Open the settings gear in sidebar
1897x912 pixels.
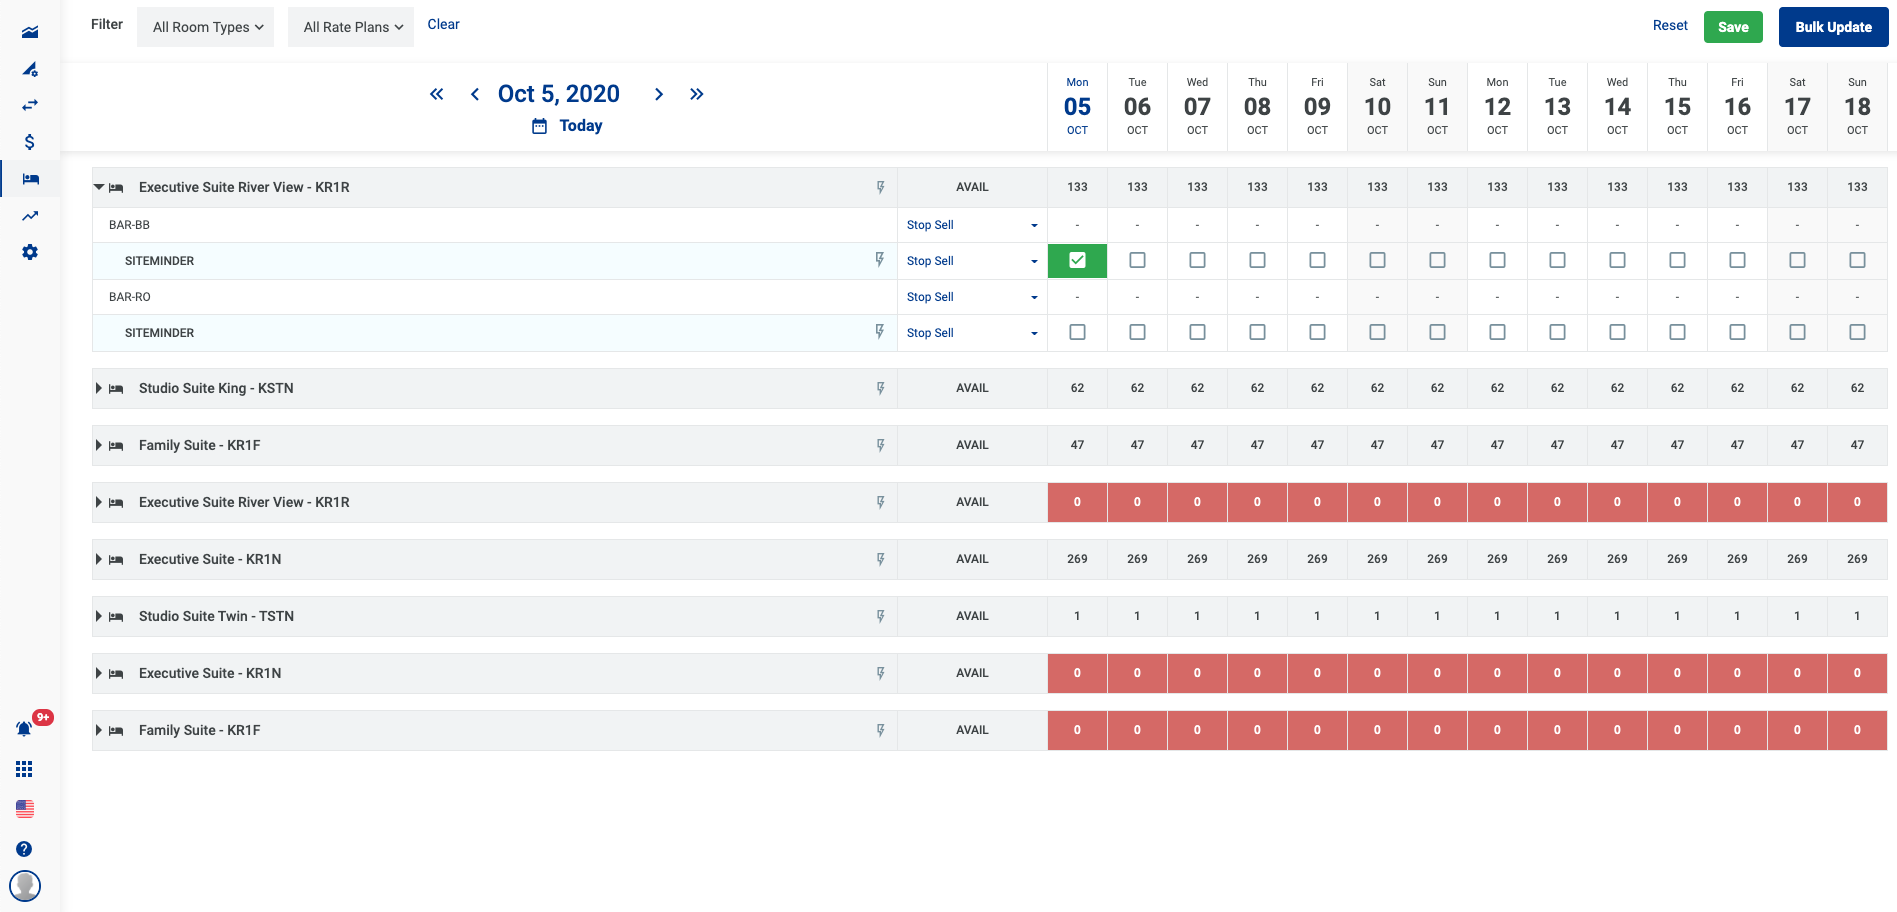tap(30, 252)
